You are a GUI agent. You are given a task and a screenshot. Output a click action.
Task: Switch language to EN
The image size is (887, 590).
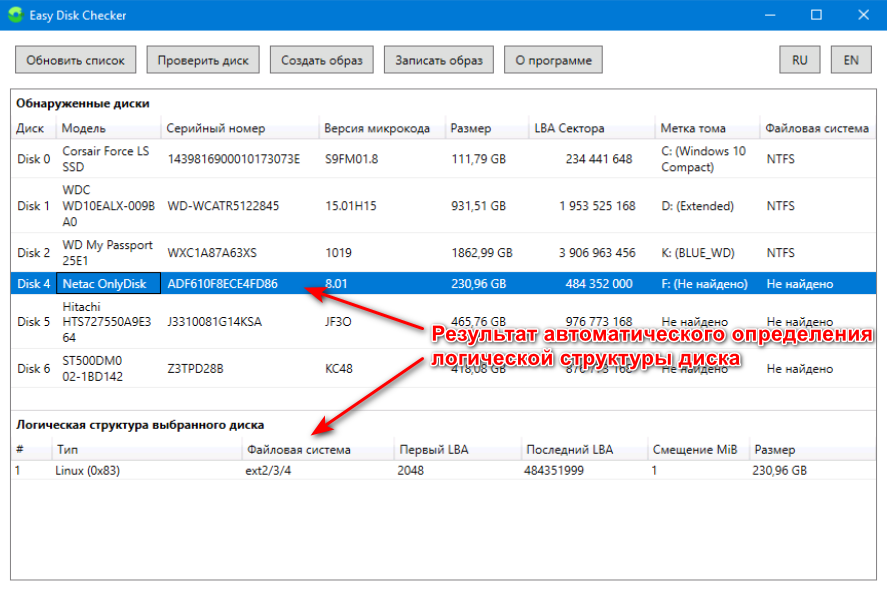point(850,60)
